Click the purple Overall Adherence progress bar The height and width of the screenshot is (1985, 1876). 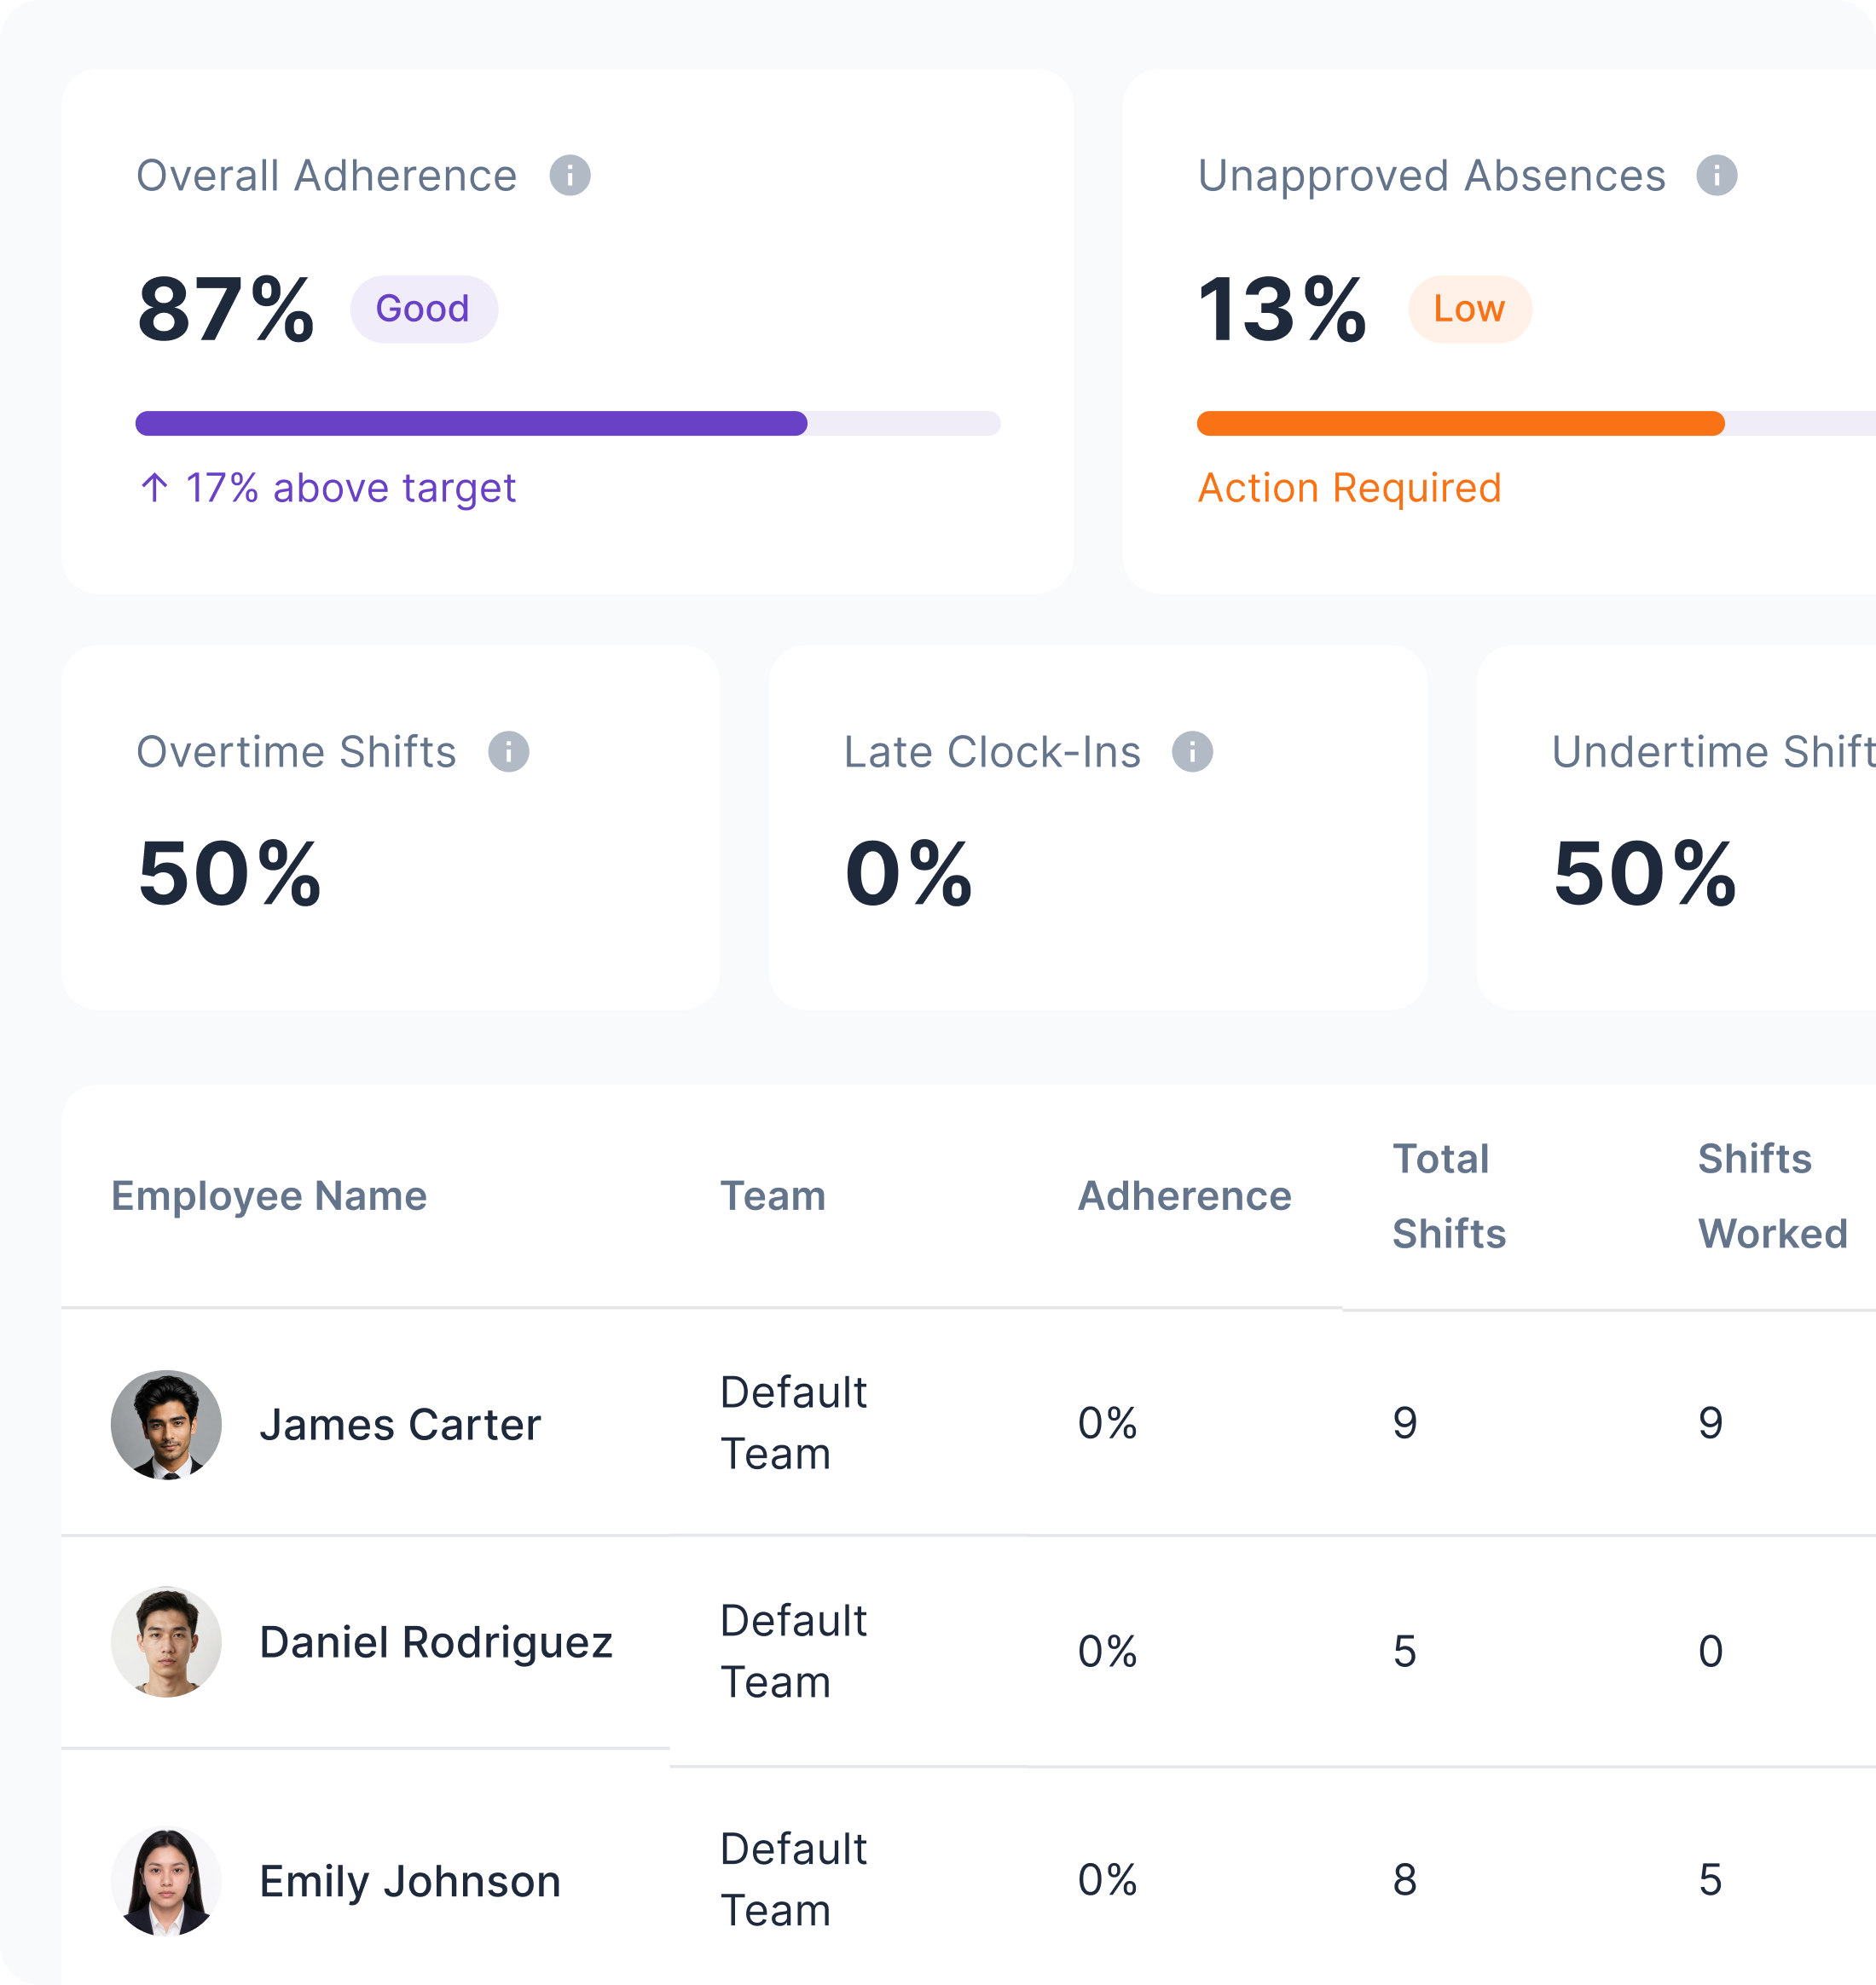click(x=568, y=423)
